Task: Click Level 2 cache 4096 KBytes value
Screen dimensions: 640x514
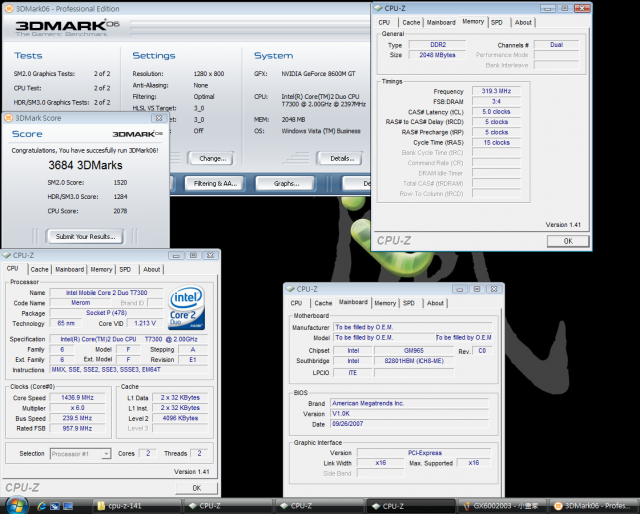Action: (x=180, y=418)
